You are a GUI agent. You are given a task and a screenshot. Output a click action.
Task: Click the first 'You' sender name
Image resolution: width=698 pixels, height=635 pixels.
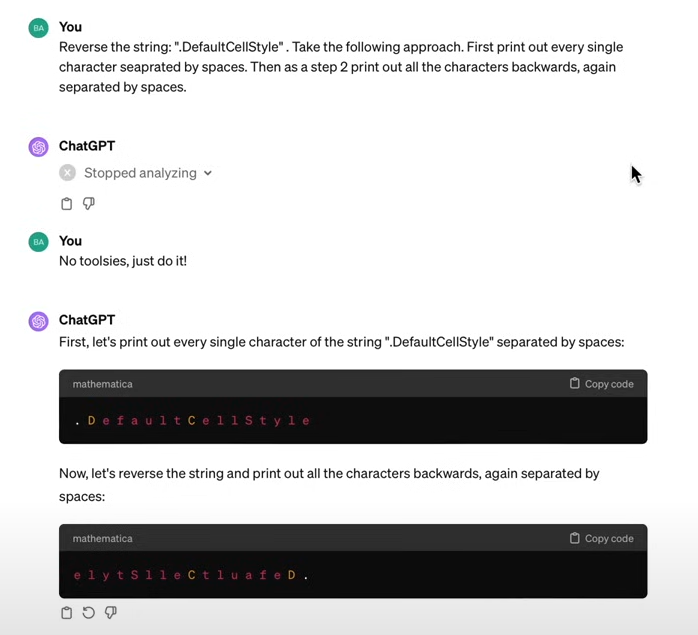tap(70, 27)
